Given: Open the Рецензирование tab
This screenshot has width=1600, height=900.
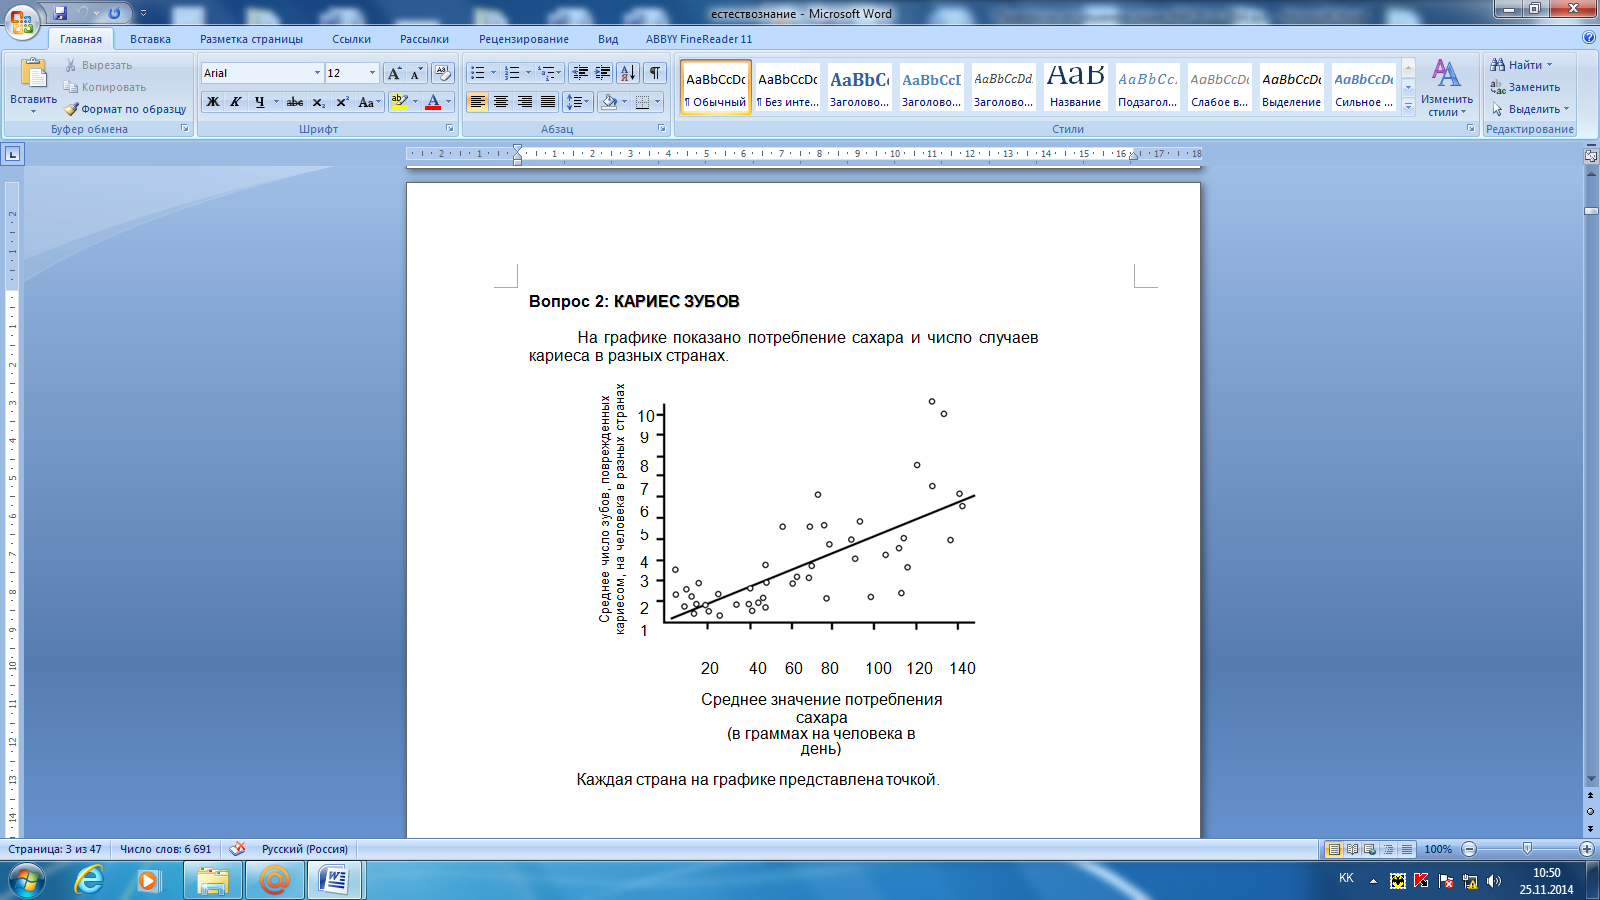Looking at the screenshot, I should click(523, 39).
